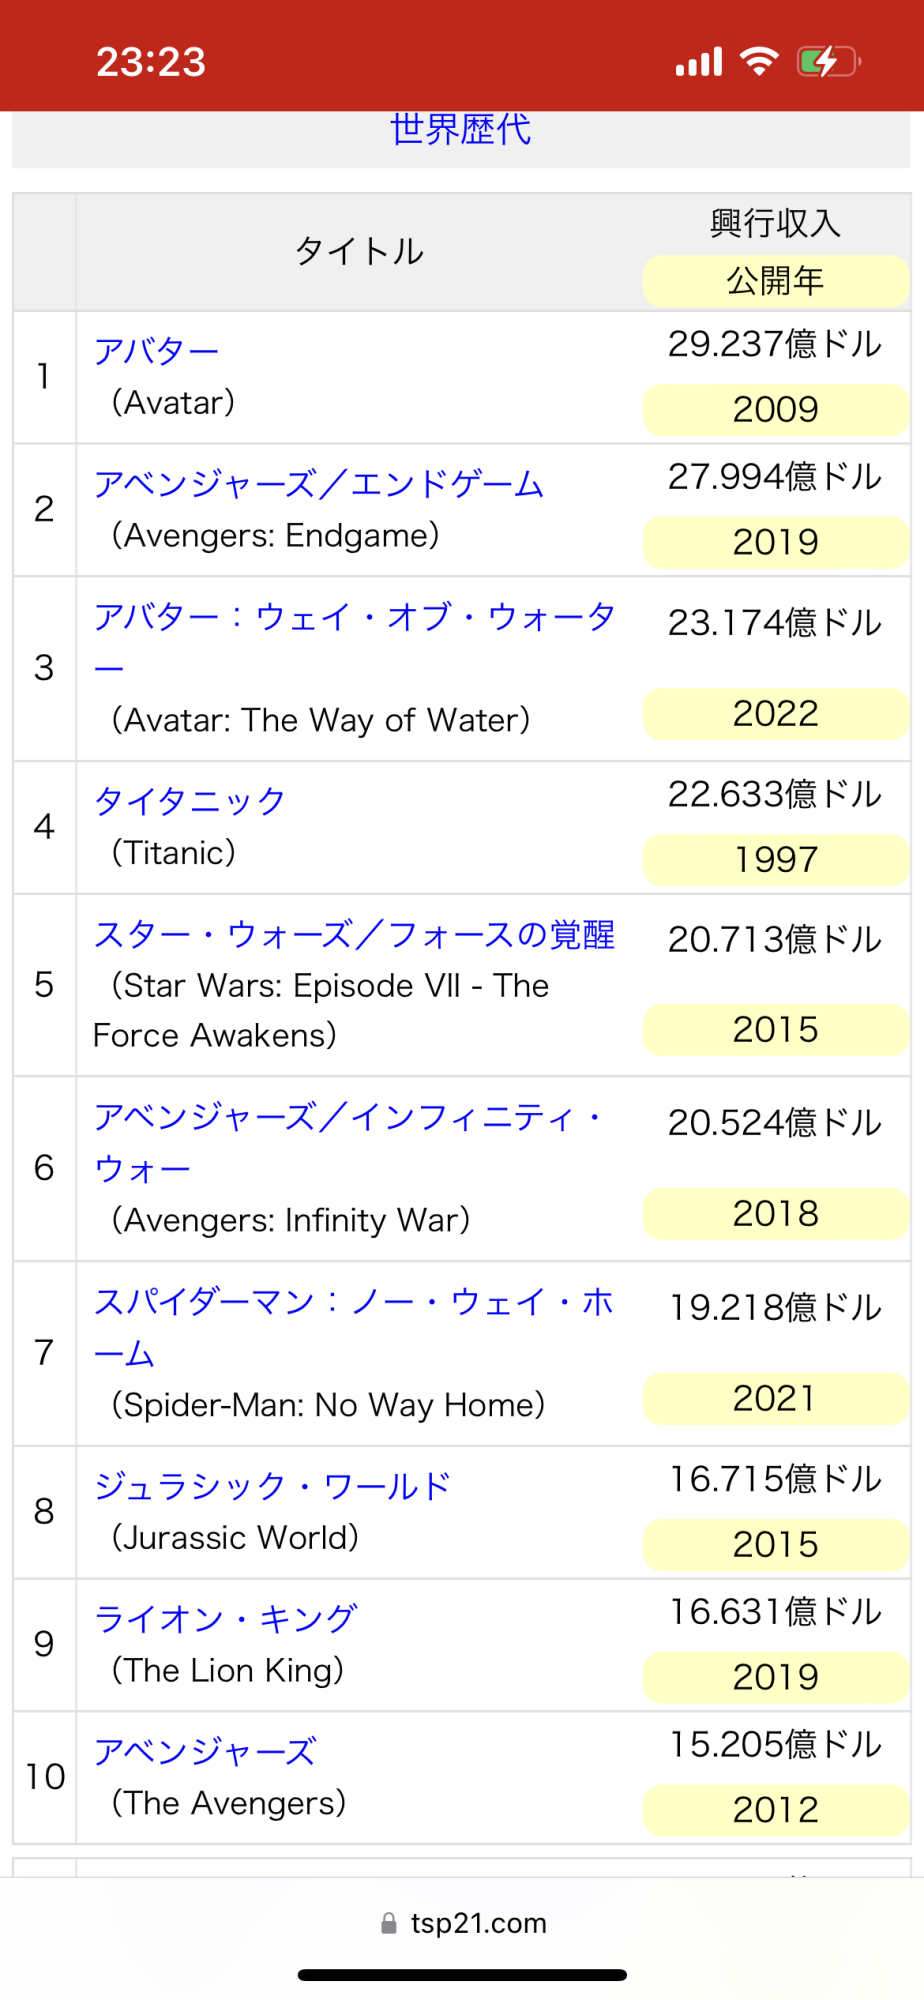924x2000 pixels.
Task: Tap the Wi-Fi status icon
Action: (759, 62)
